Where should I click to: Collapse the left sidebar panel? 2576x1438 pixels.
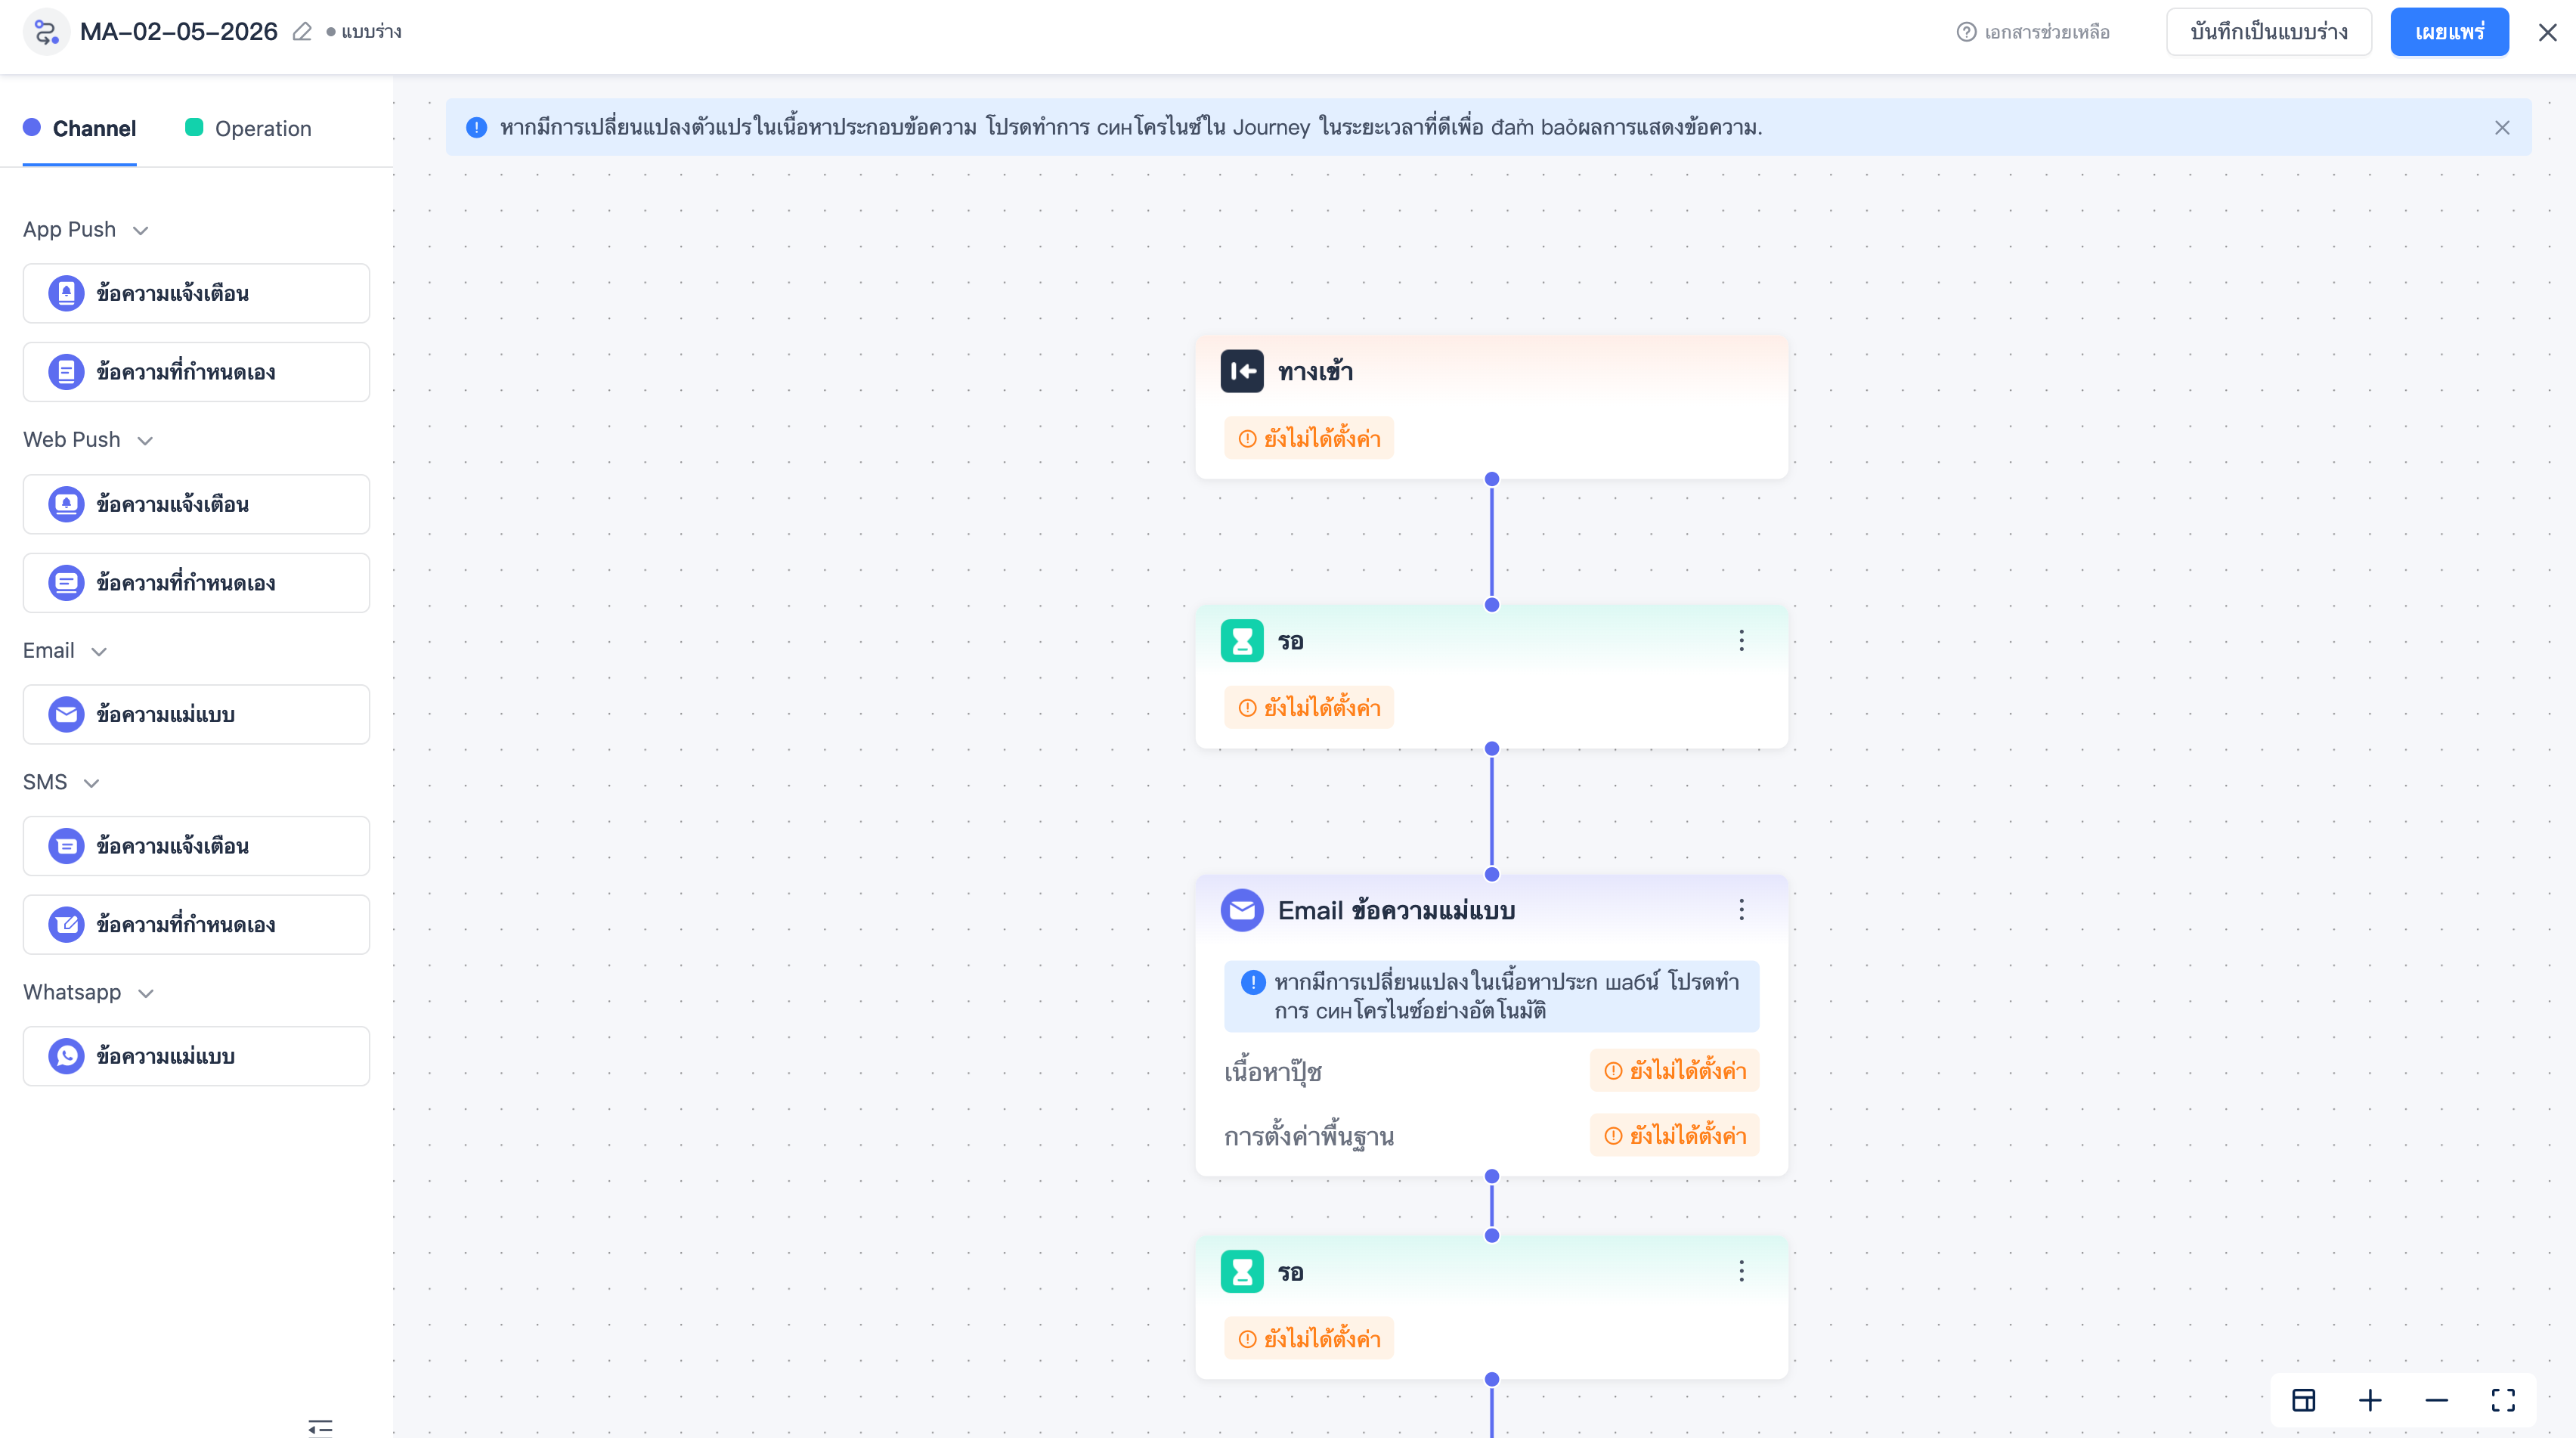tap(320, 1426)
